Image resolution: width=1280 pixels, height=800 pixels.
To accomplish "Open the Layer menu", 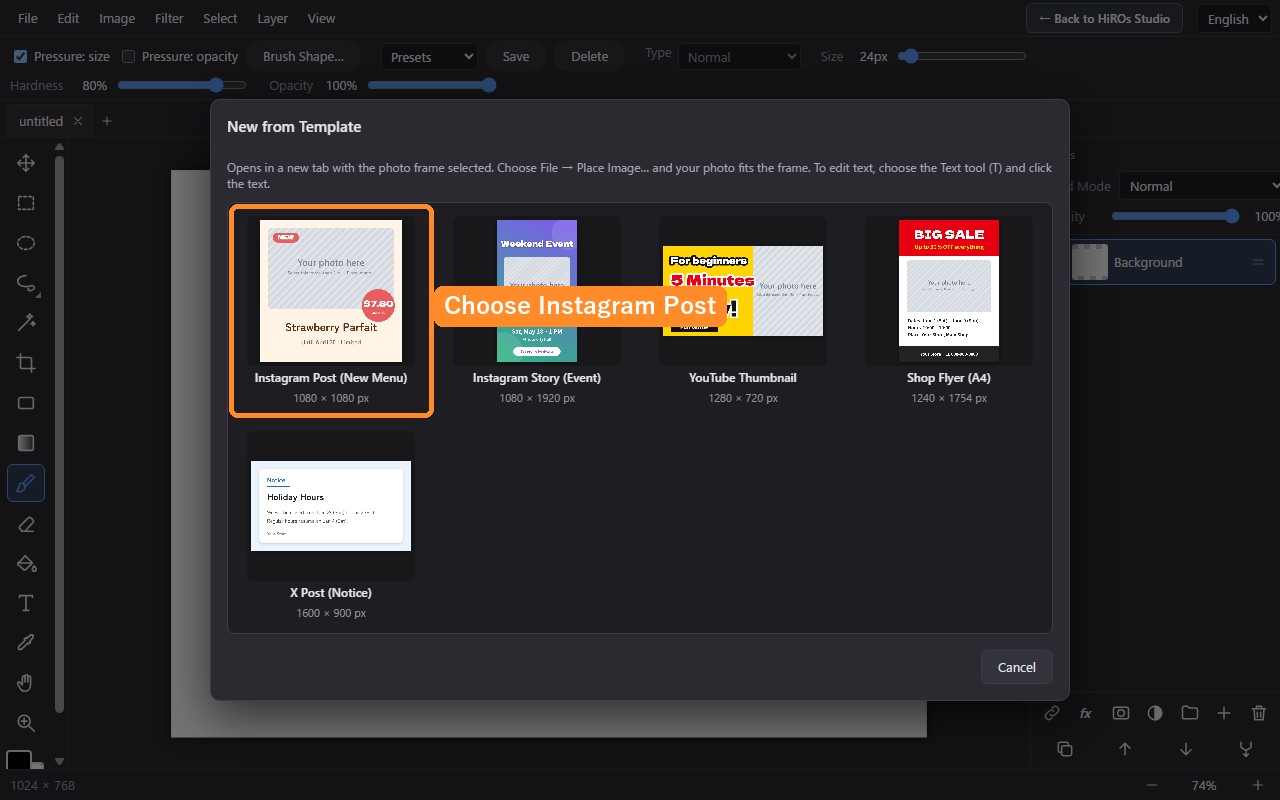I will click(x=272, y=18).
